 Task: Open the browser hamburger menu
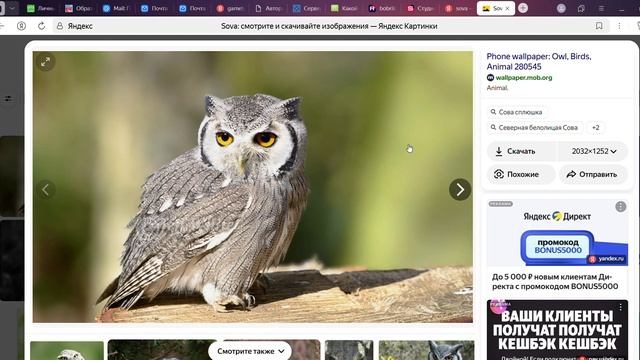(601, 8)
